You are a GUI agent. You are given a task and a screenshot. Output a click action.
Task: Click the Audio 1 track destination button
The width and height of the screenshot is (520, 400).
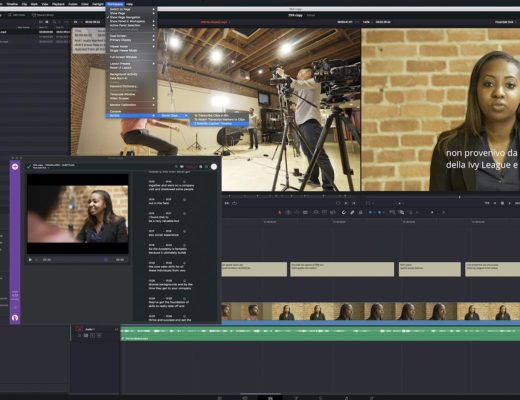(x=79, y=329)
